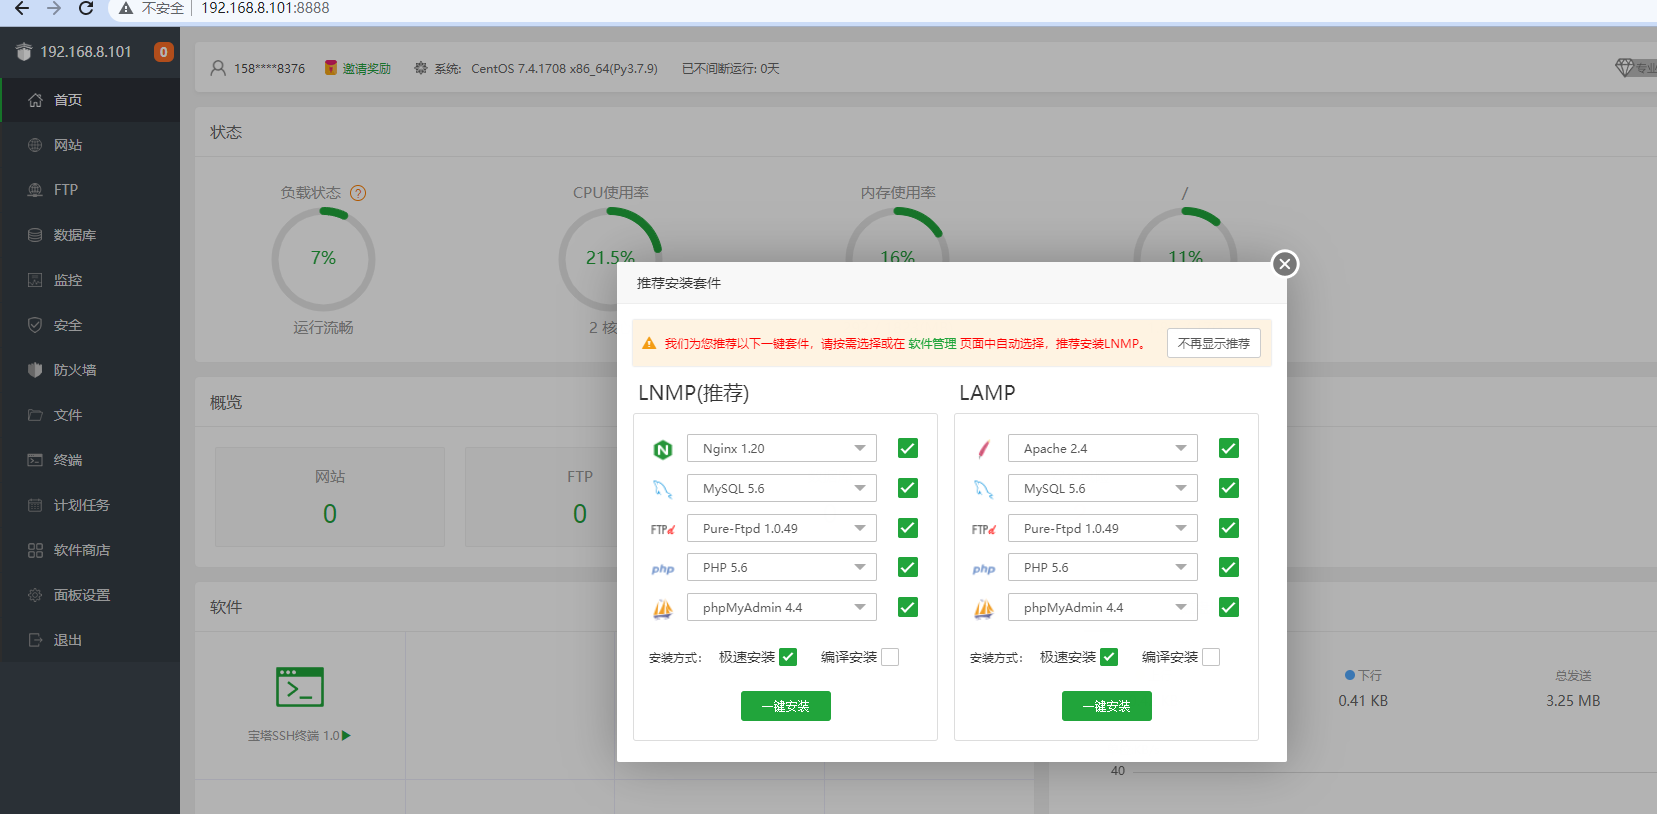
Task: Open the 宝塔SSH终端 1.0 link
Action: coord(299,736)
